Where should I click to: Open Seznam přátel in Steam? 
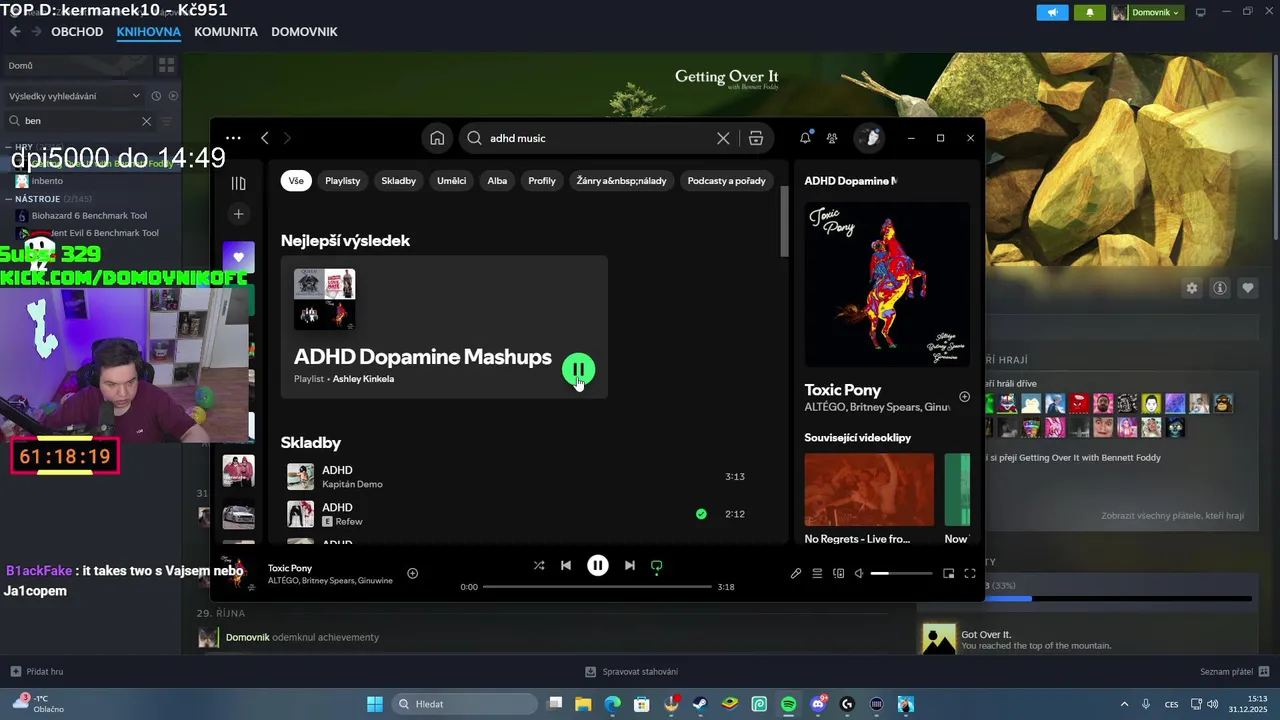pyautogui.click(x=1234, y=672)
